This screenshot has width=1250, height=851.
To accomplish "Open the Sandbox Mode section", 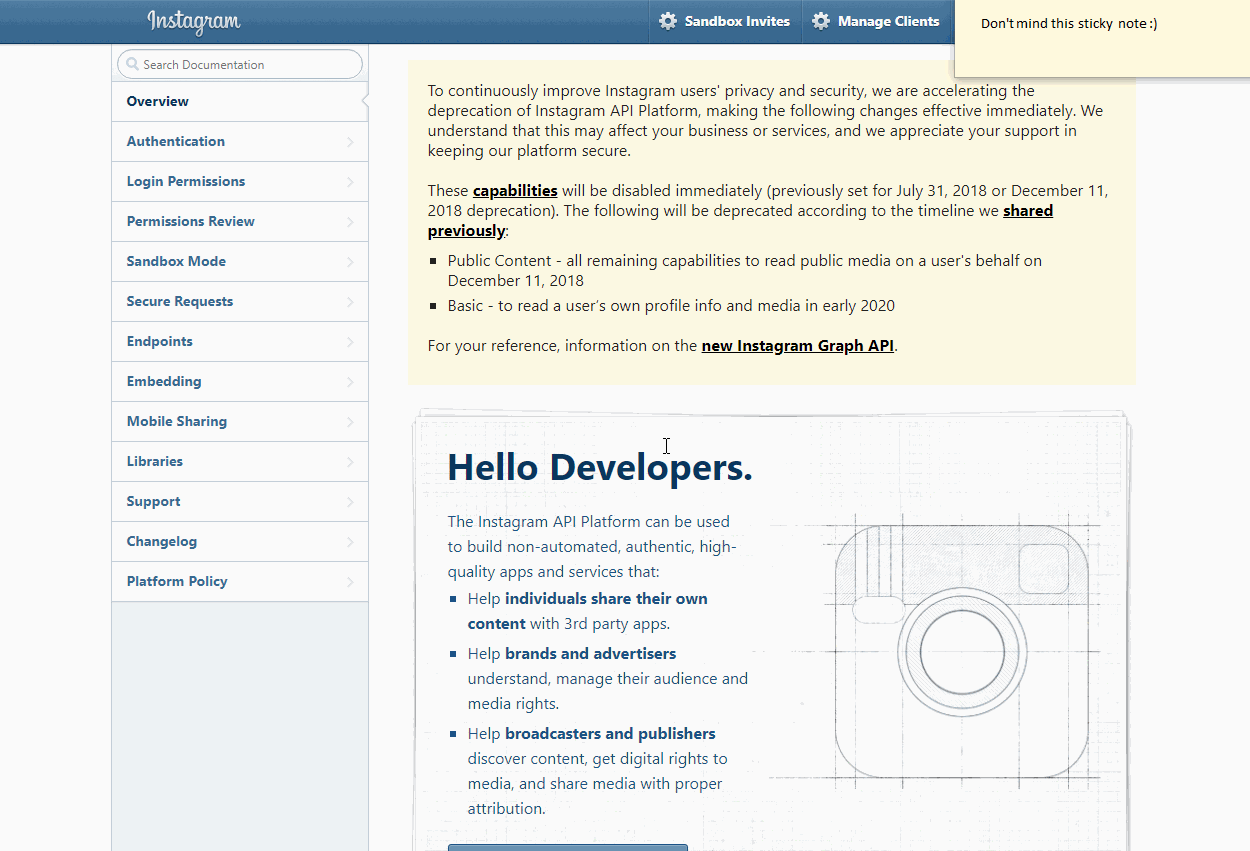I will pos(176,261).
